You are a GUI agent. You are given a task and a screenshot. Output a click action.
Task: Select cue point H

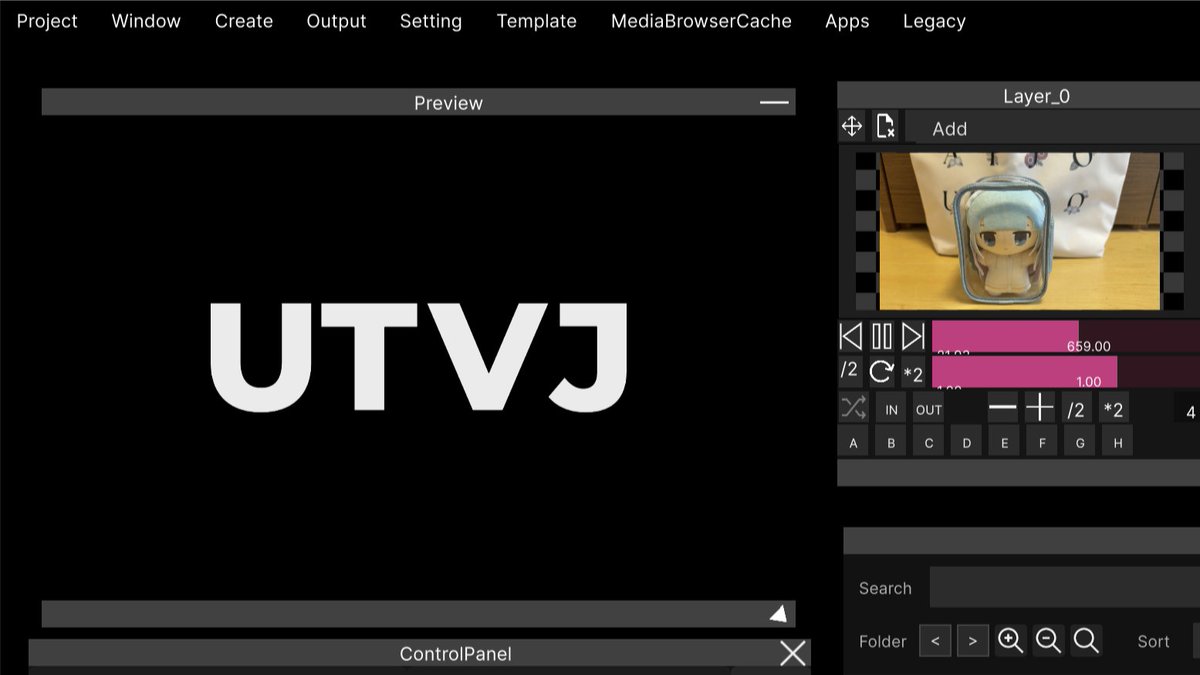tap(1117, 442)
